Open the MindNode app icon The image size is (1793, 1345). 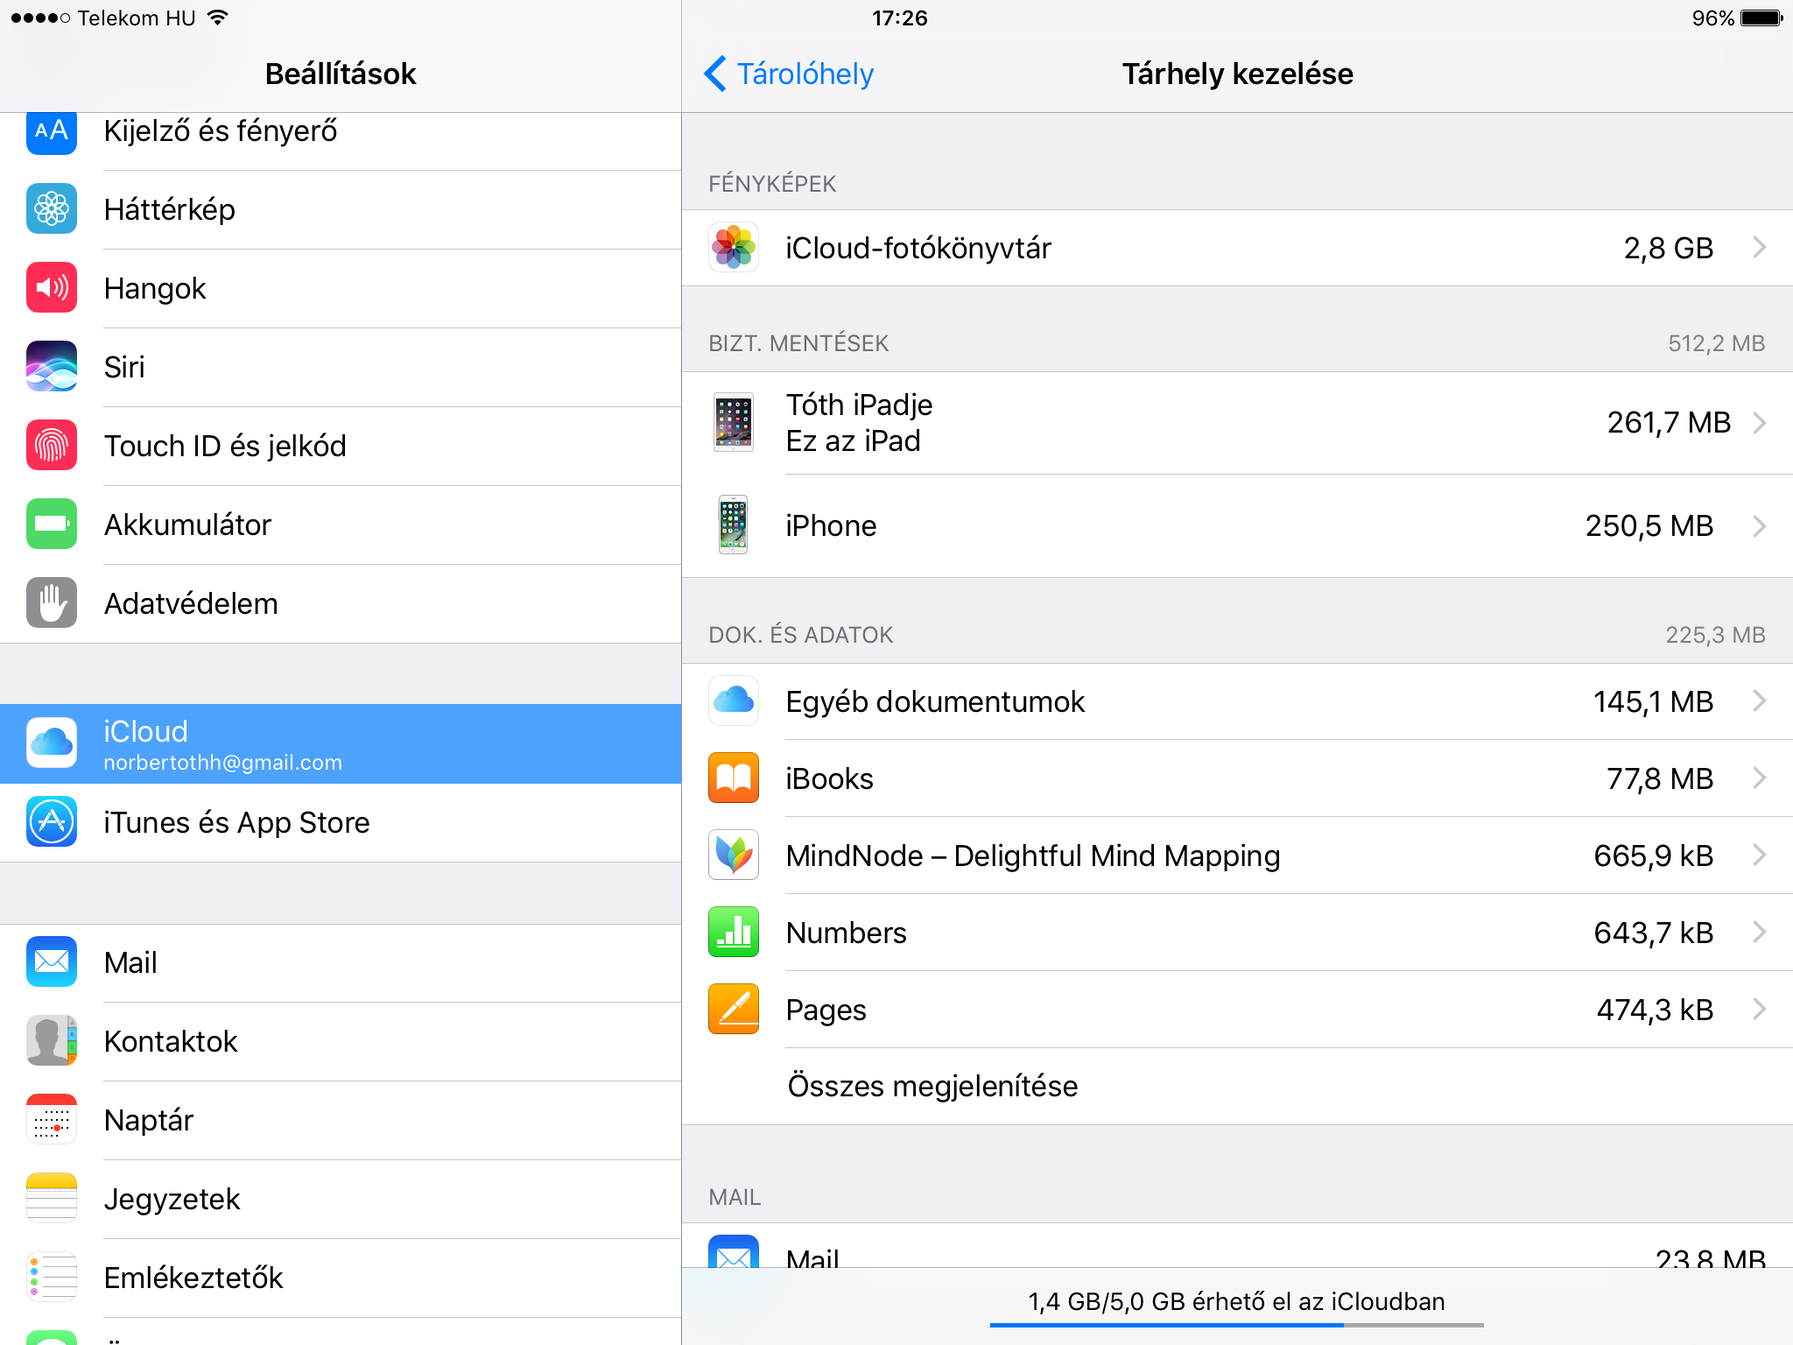[733, 855]
